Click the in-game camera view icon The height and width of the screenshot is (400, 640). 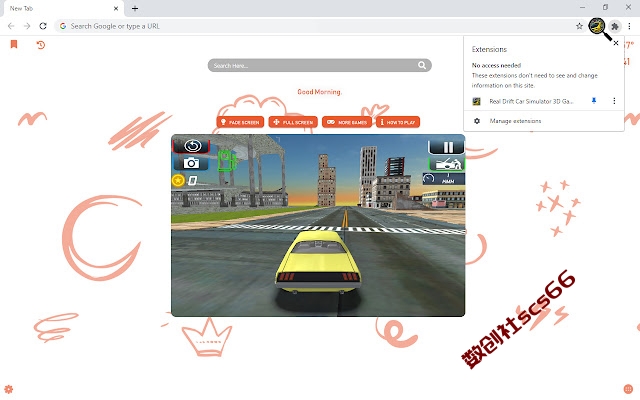pos(191,164)
